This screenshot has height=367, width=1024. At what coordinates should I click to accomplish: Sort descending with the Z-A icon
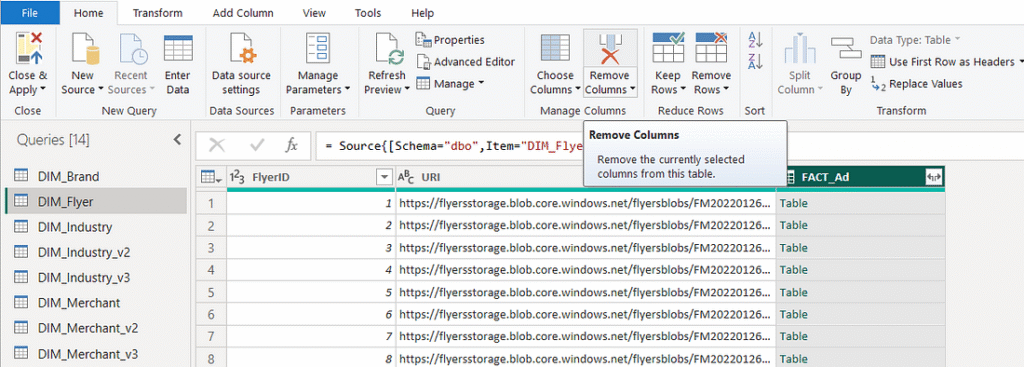coord(754,61)
